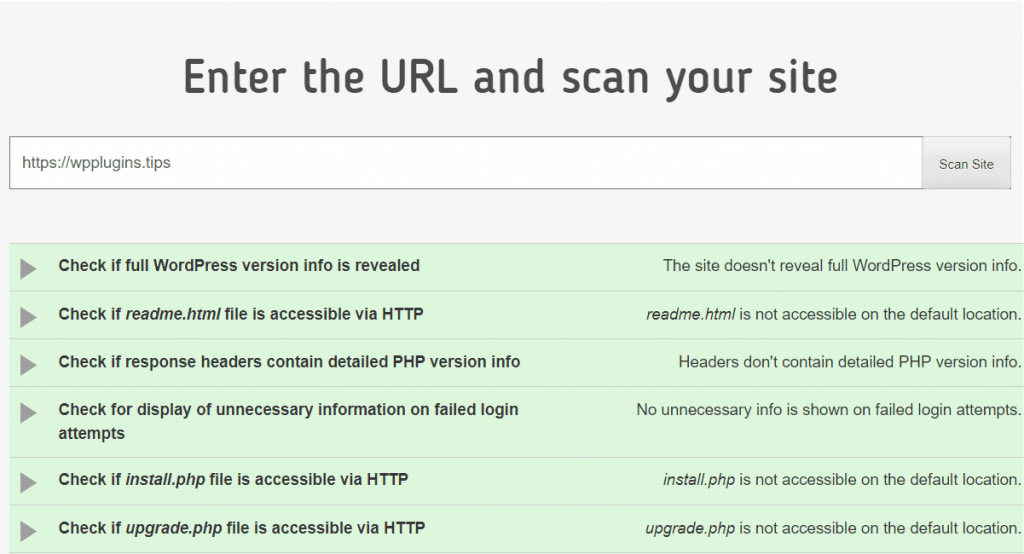Screen dimensions: 1024x554
Task: Click the "install.php is not accessible" result text
Action: pos(841,480)
